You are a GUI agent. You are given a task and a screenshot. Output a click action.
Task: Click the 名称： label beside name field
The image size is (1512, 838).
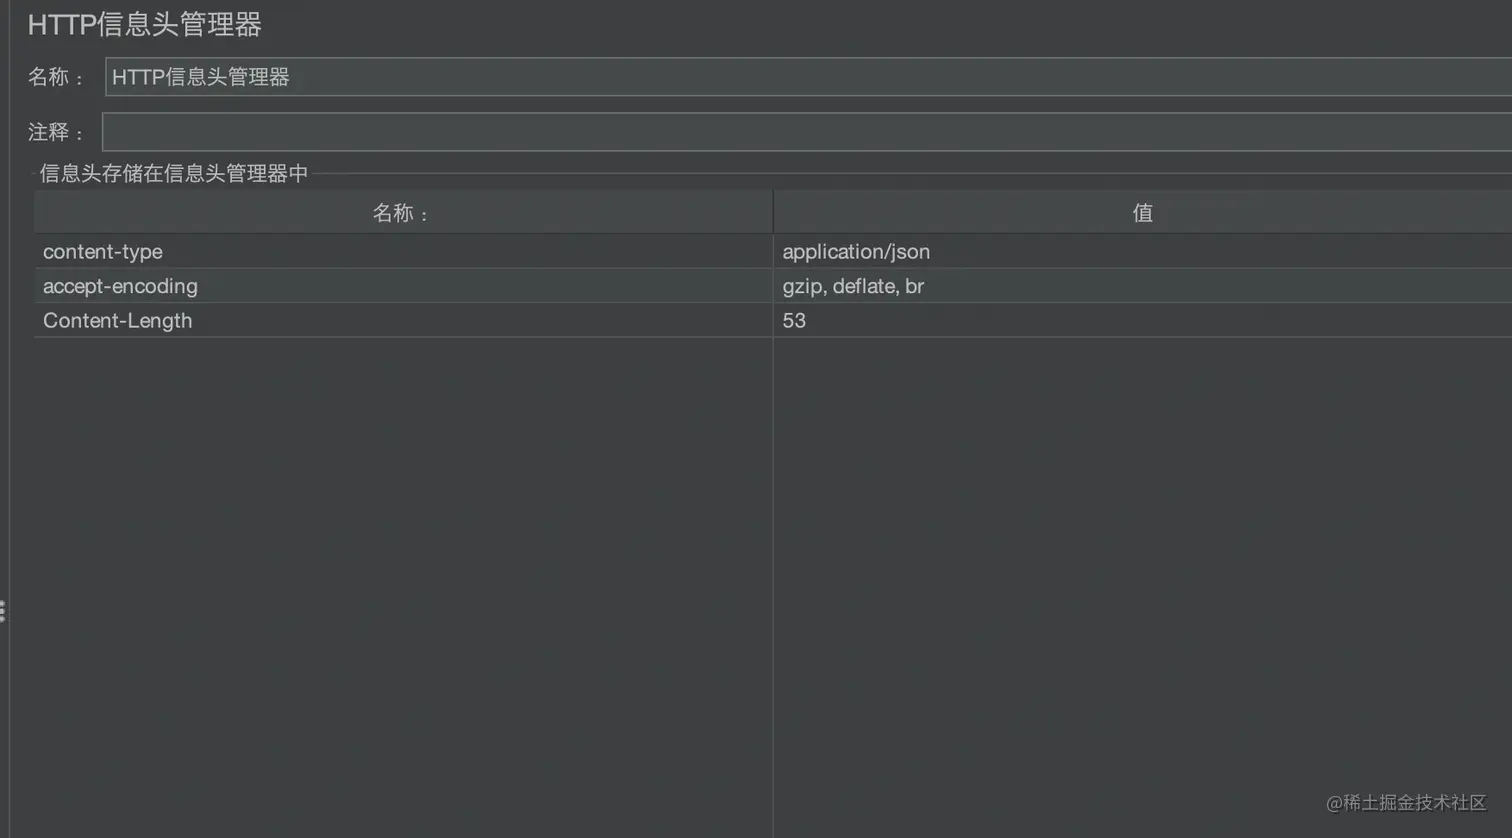(x=57, y=77)
